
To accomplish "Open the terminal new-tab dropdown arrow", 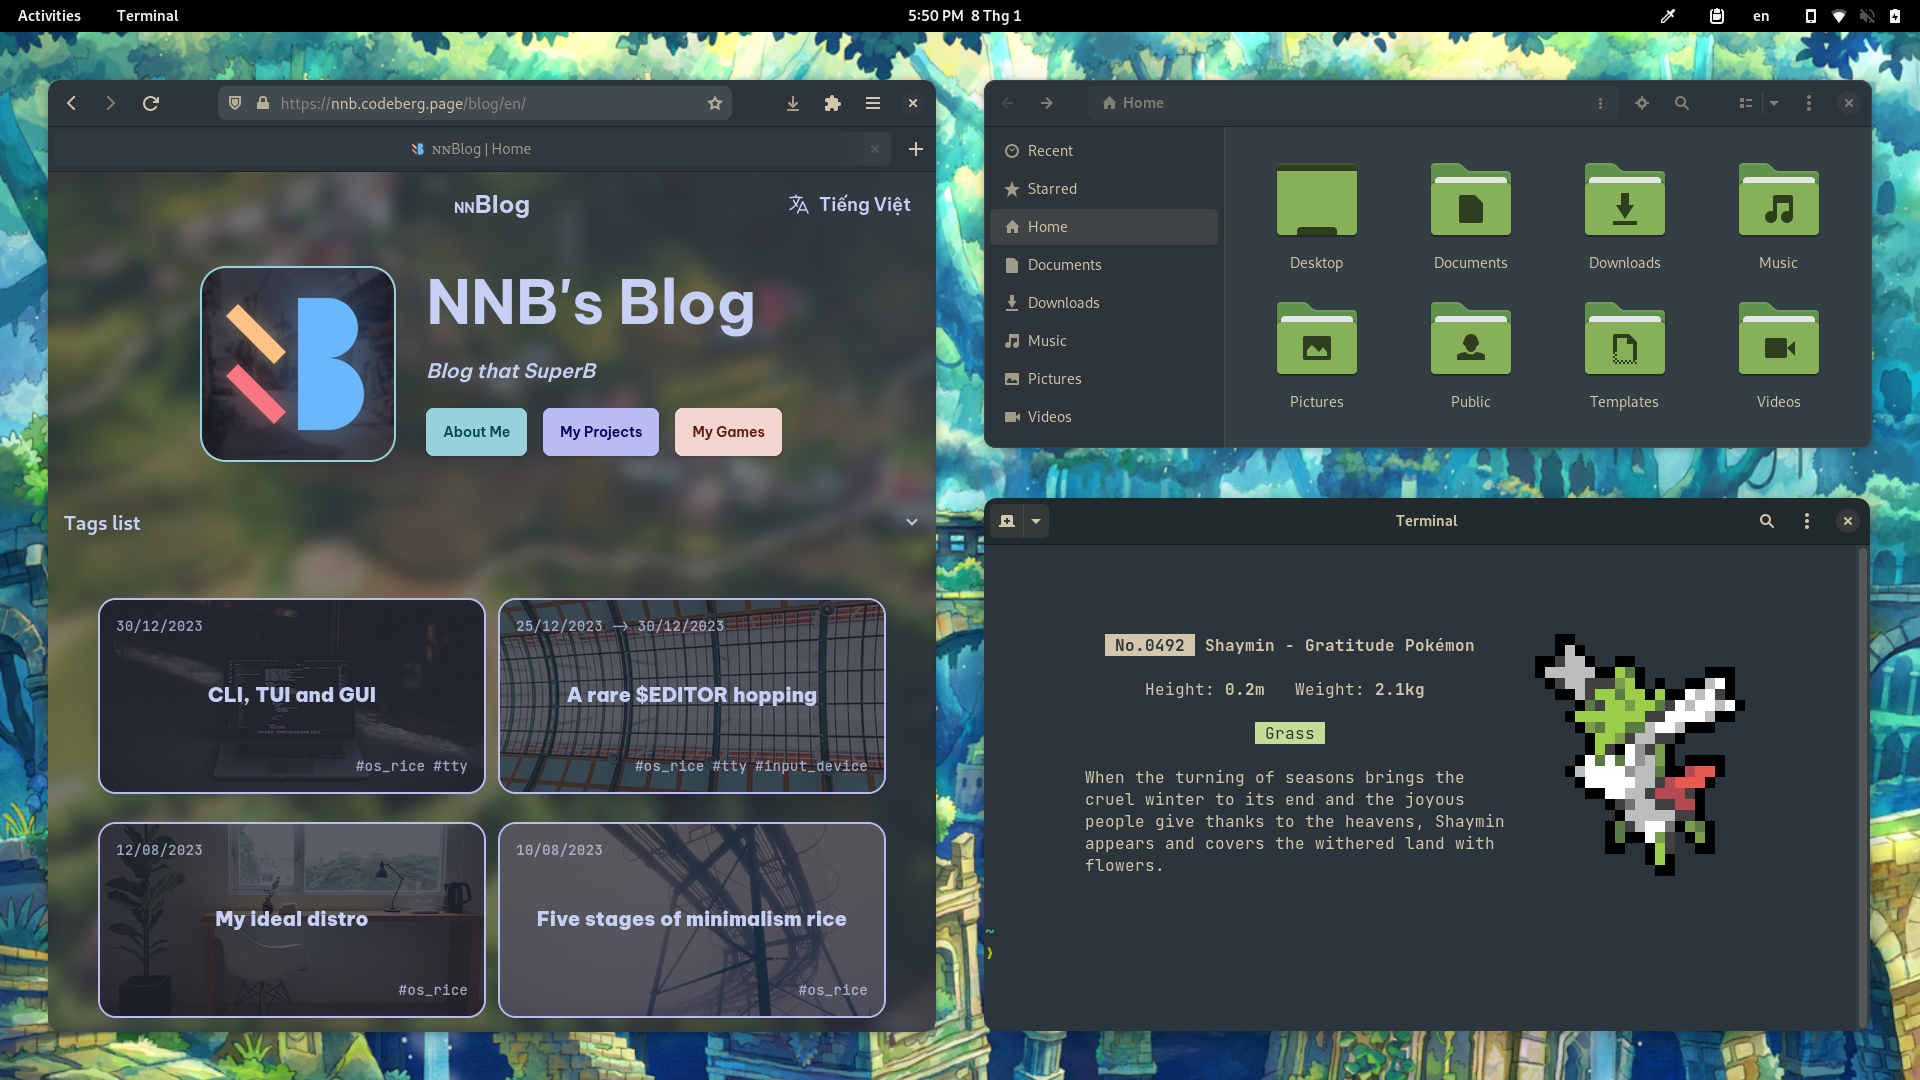I will tap(1036, 521).
